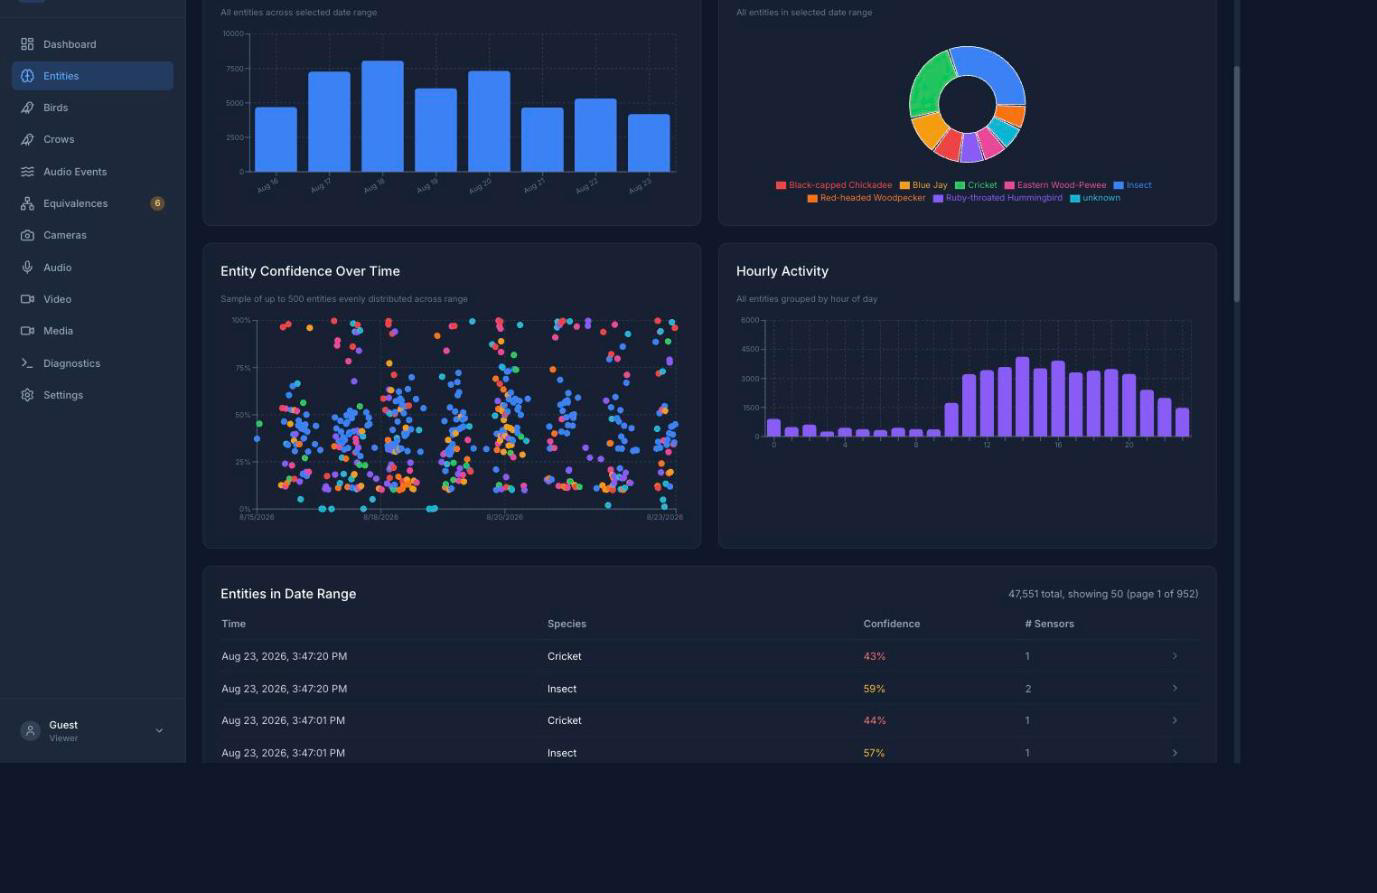Open the Audio section label
The image size is (1377, 893).
click(57, 268)
